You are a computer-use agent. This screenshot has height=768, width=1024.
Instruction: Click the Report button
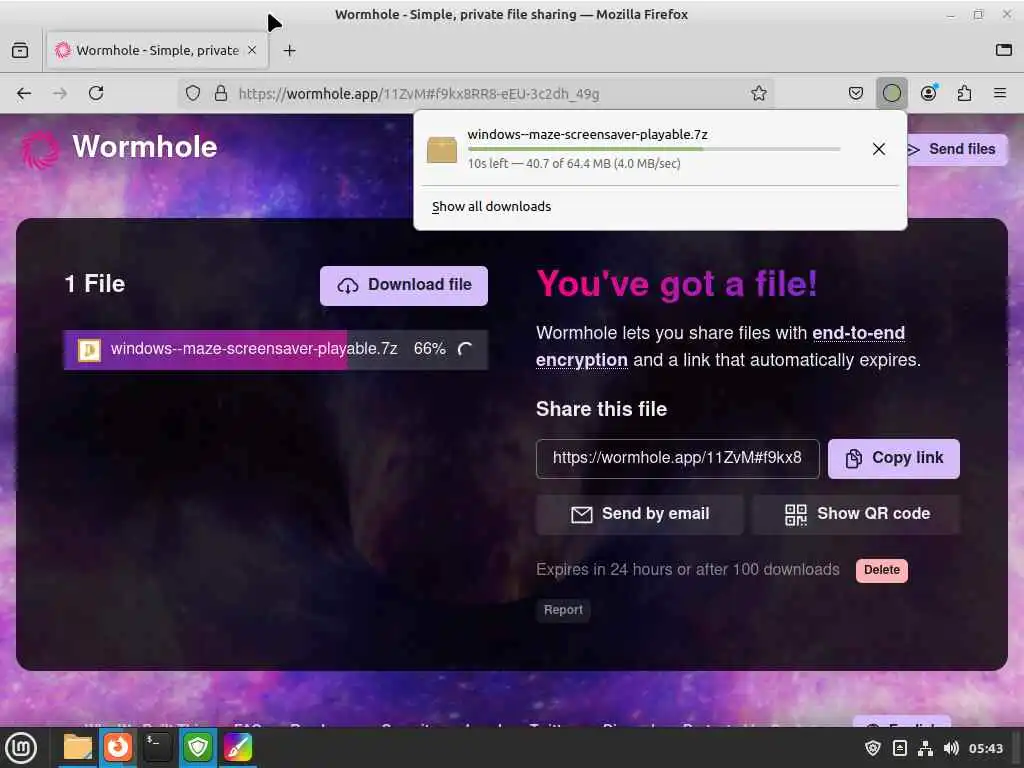pos(563,610)
